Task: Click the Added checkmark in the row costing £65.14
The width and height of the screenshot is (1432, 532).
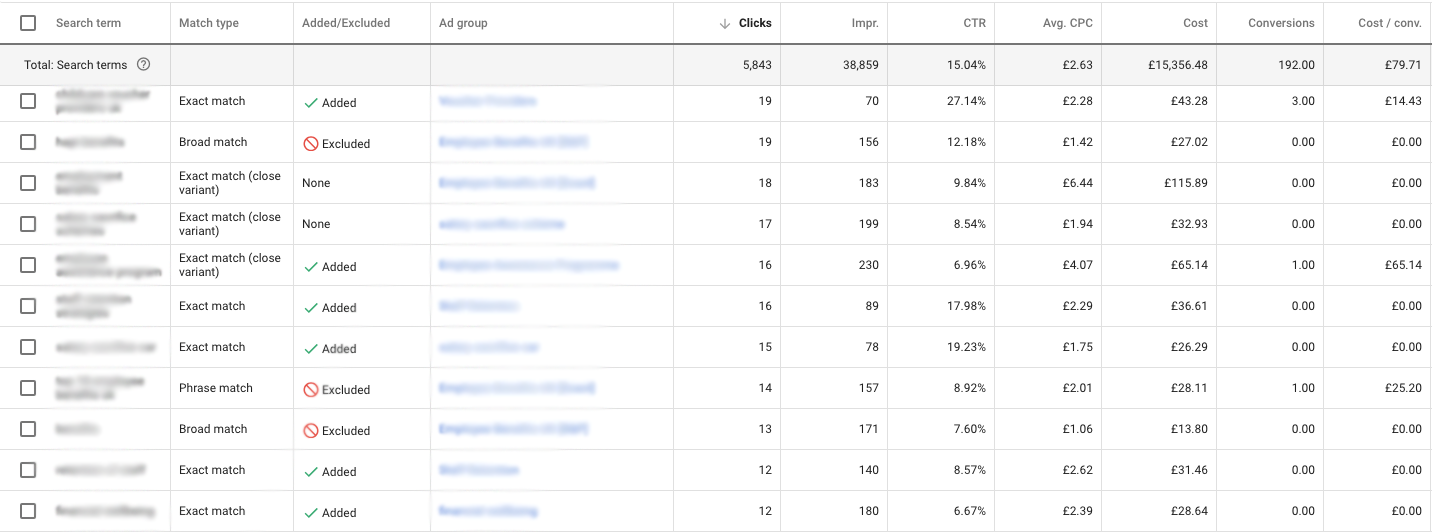Action: tap(311, 267)
